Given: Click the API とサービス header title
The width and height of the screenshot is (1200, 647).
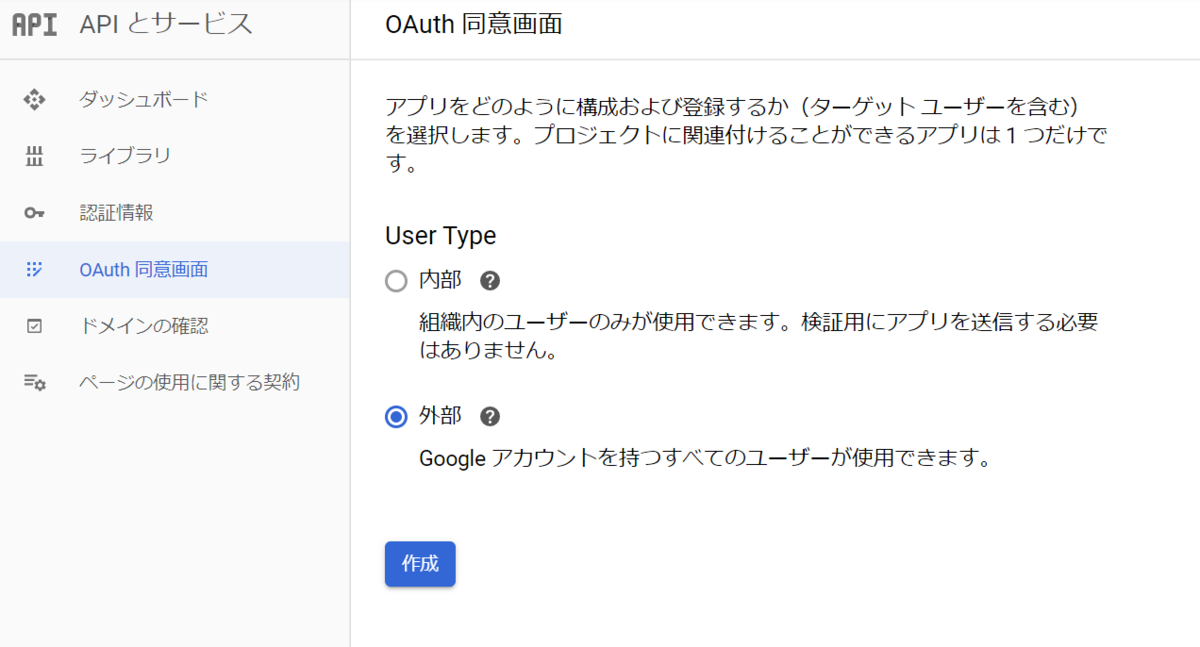Looking at the screenshot, I should click(166, 25).
